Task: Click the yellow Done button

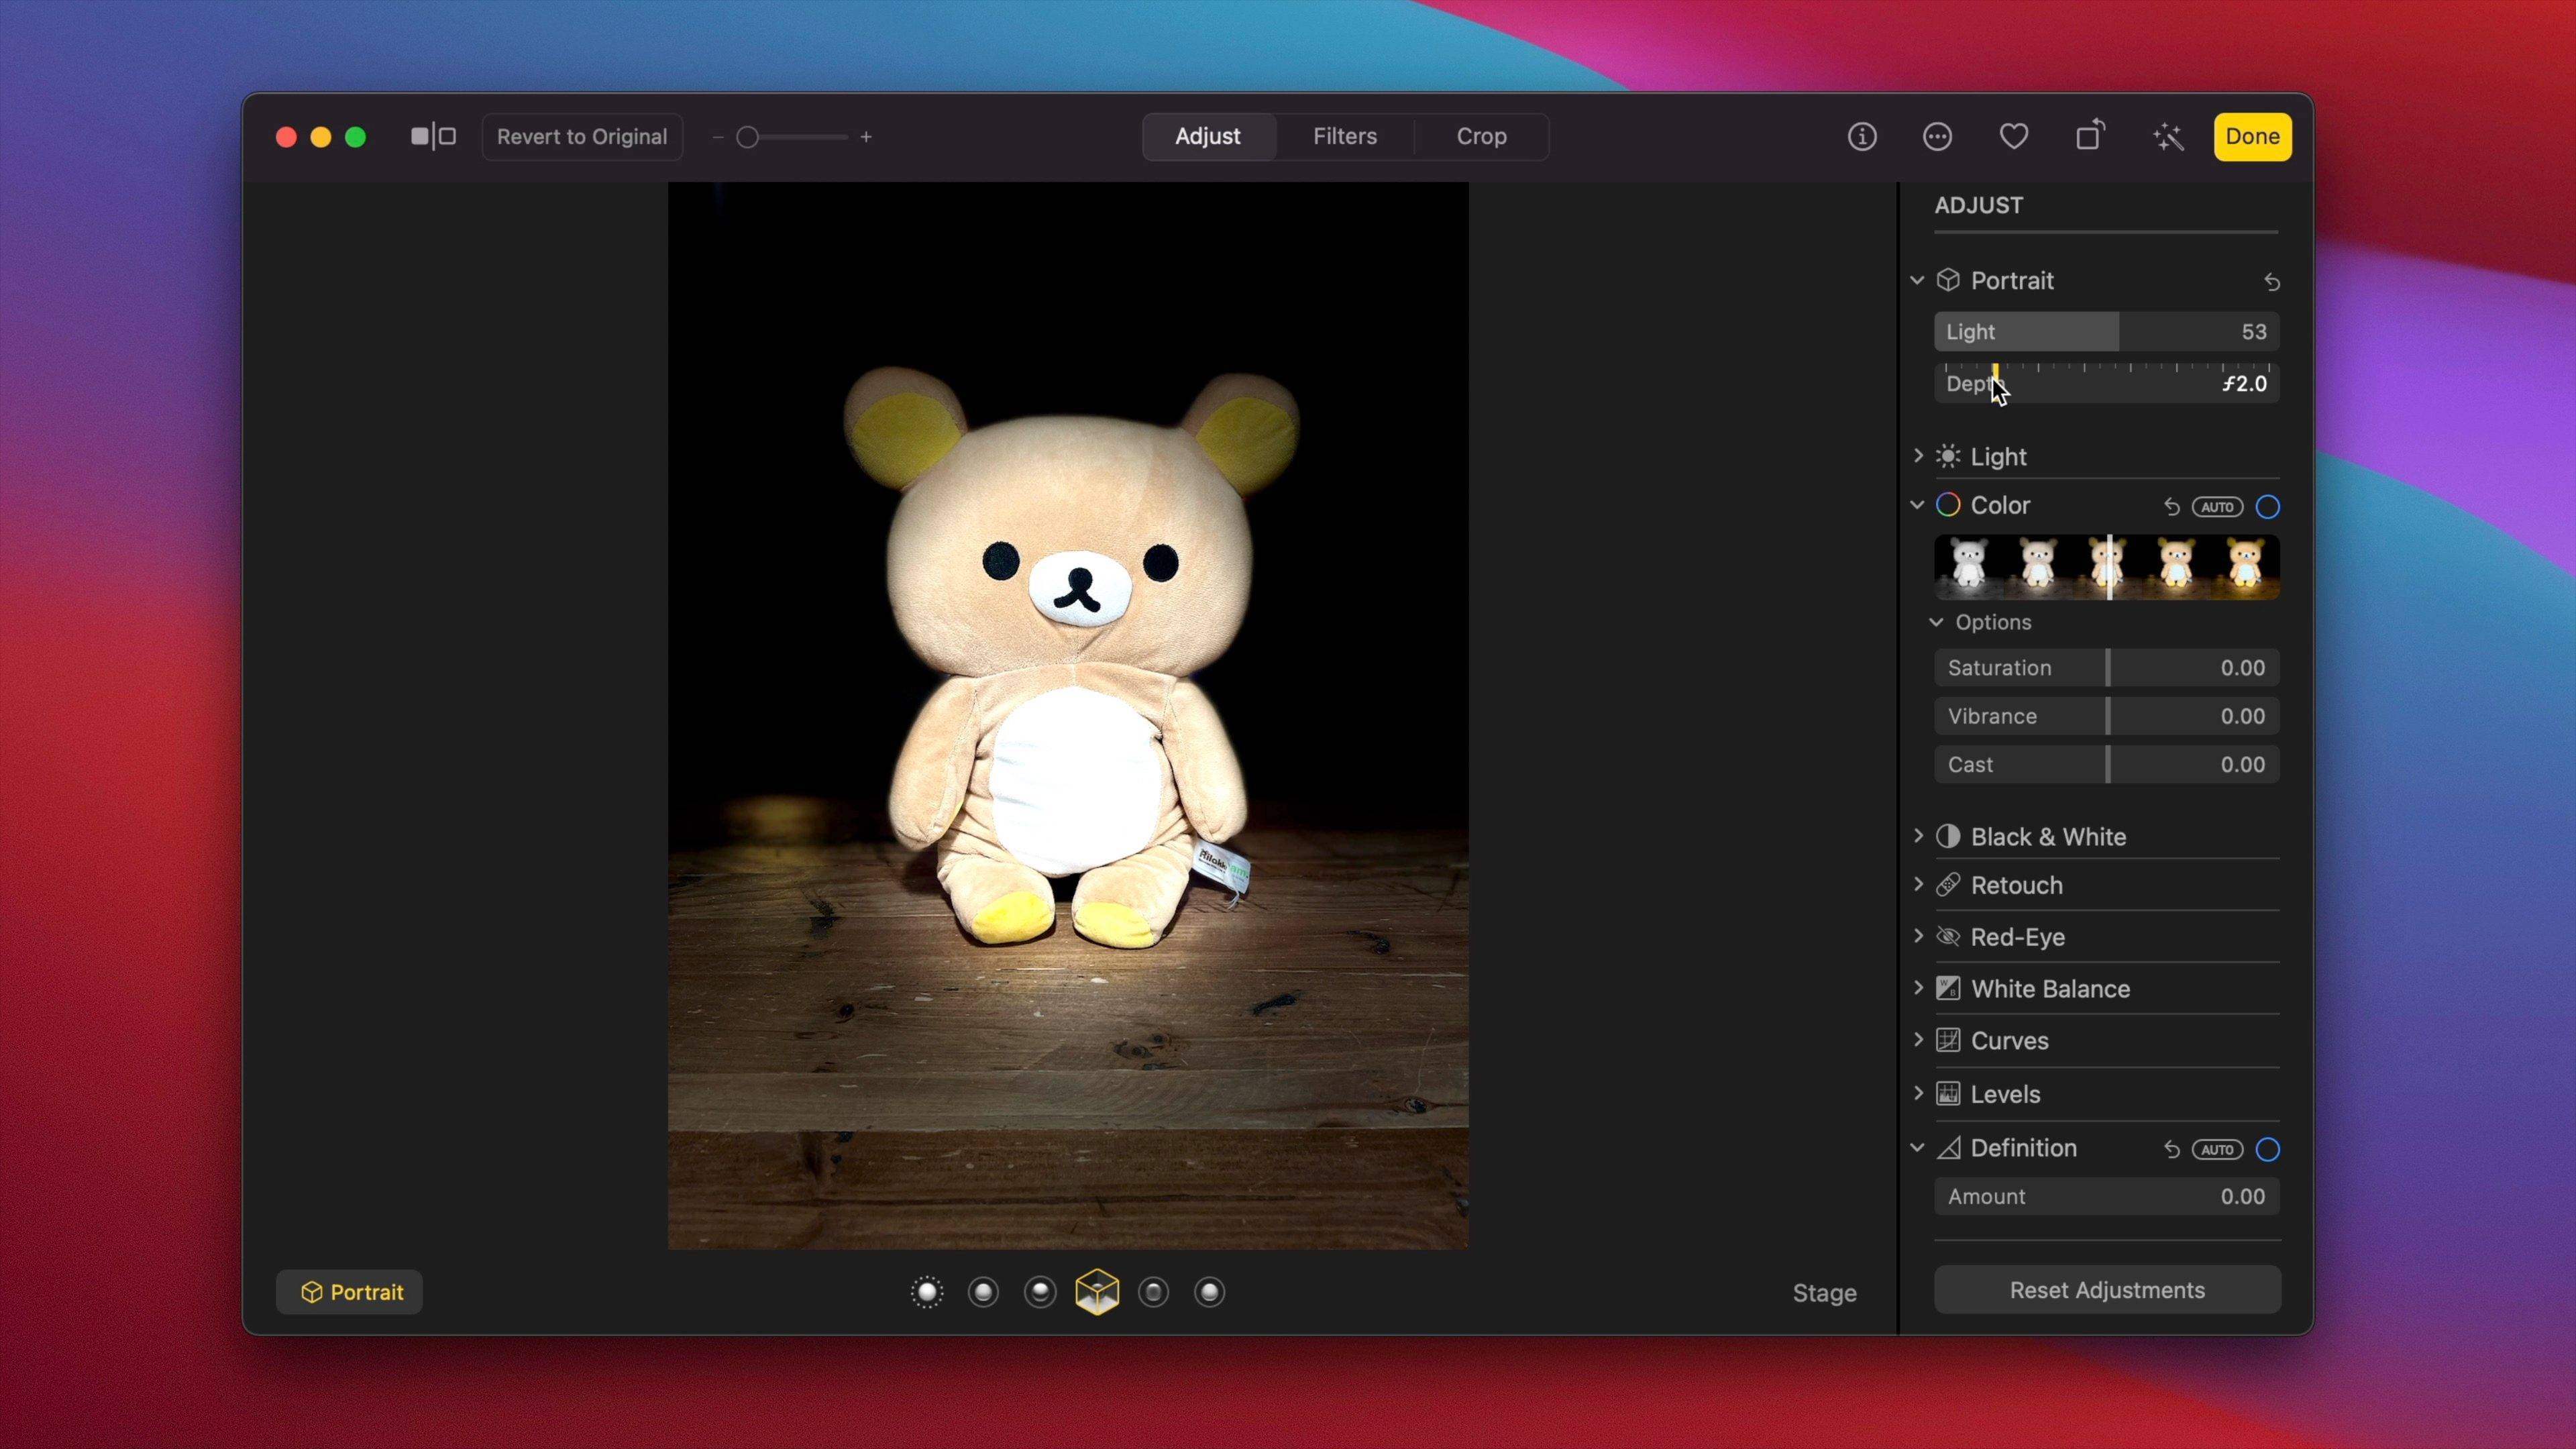Action: [x=2252, y=136]
